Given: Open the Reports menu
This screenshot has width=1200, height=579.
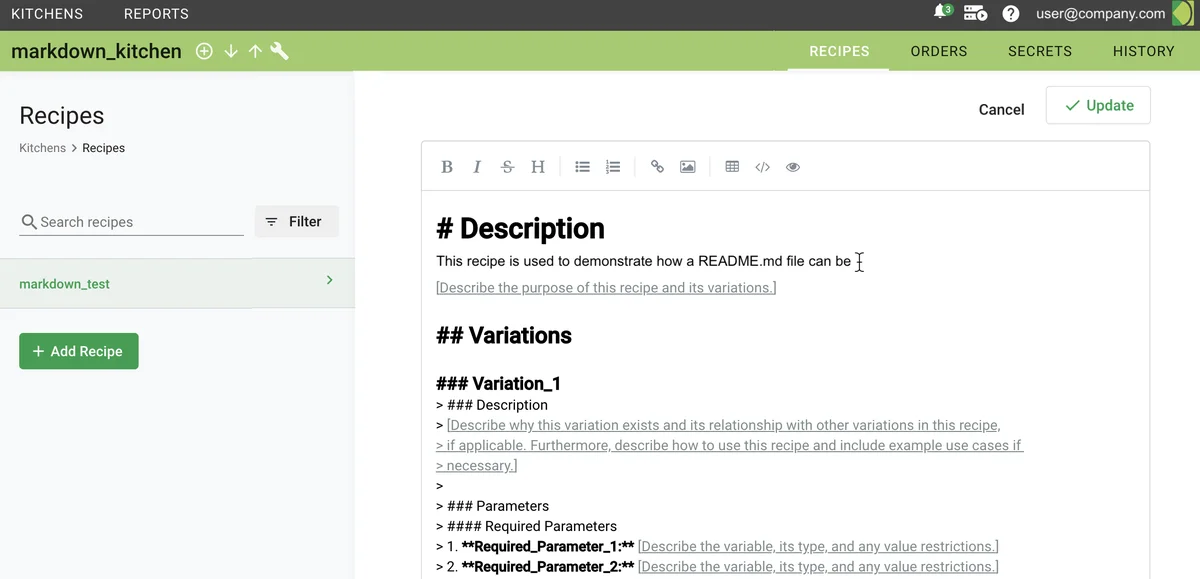Looking at the screenshot, I should click(x=156, y=14).
